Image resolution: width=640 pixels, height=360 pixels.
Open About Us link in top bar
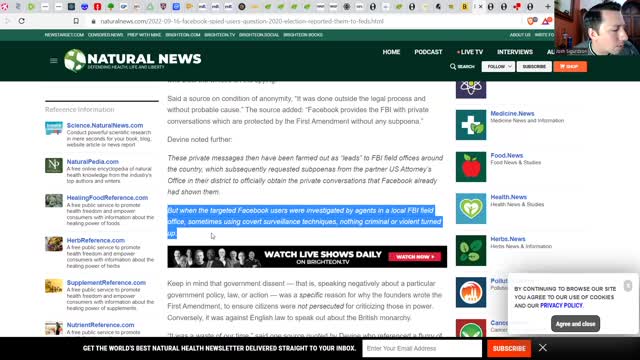point(520,35)
